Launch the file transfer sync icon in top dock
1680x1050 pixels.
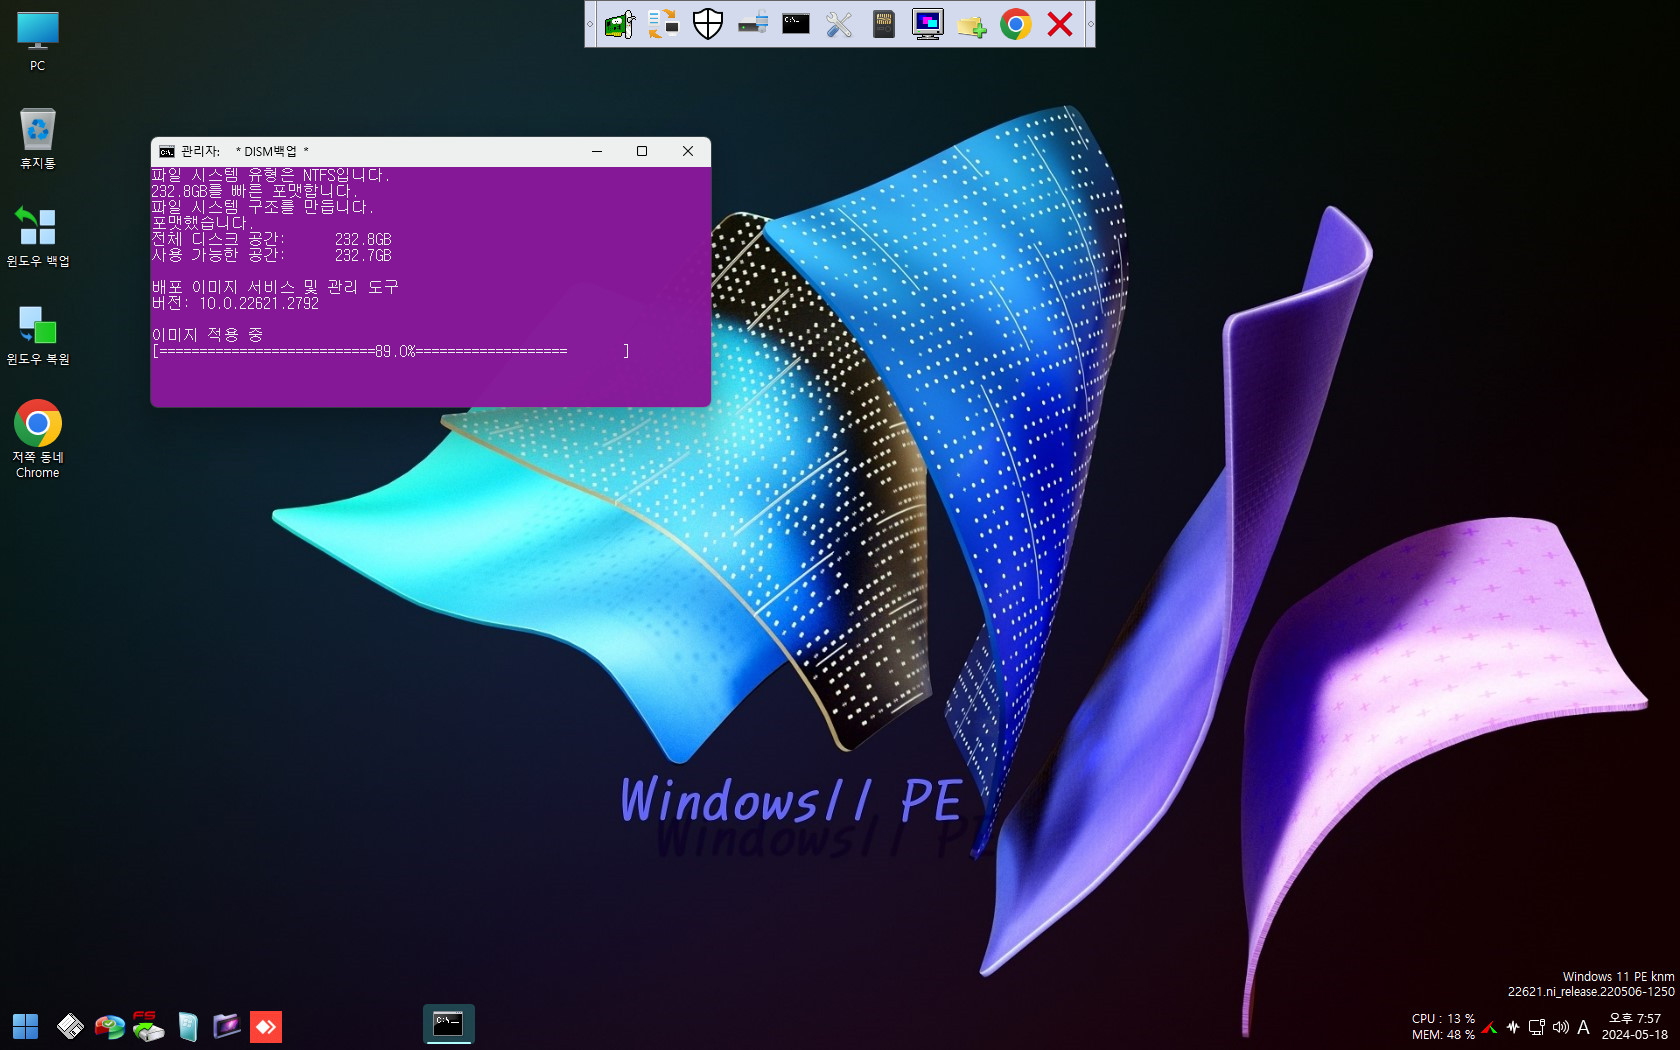pyautogui.click(x=663, y=24)
